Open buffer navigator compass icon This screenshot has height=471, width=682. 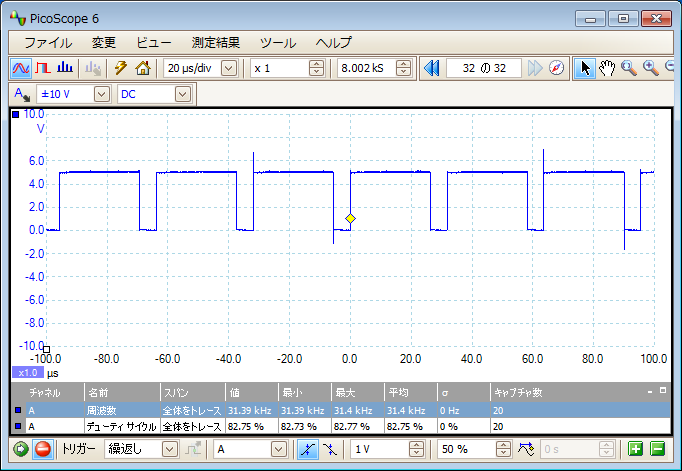556,68
